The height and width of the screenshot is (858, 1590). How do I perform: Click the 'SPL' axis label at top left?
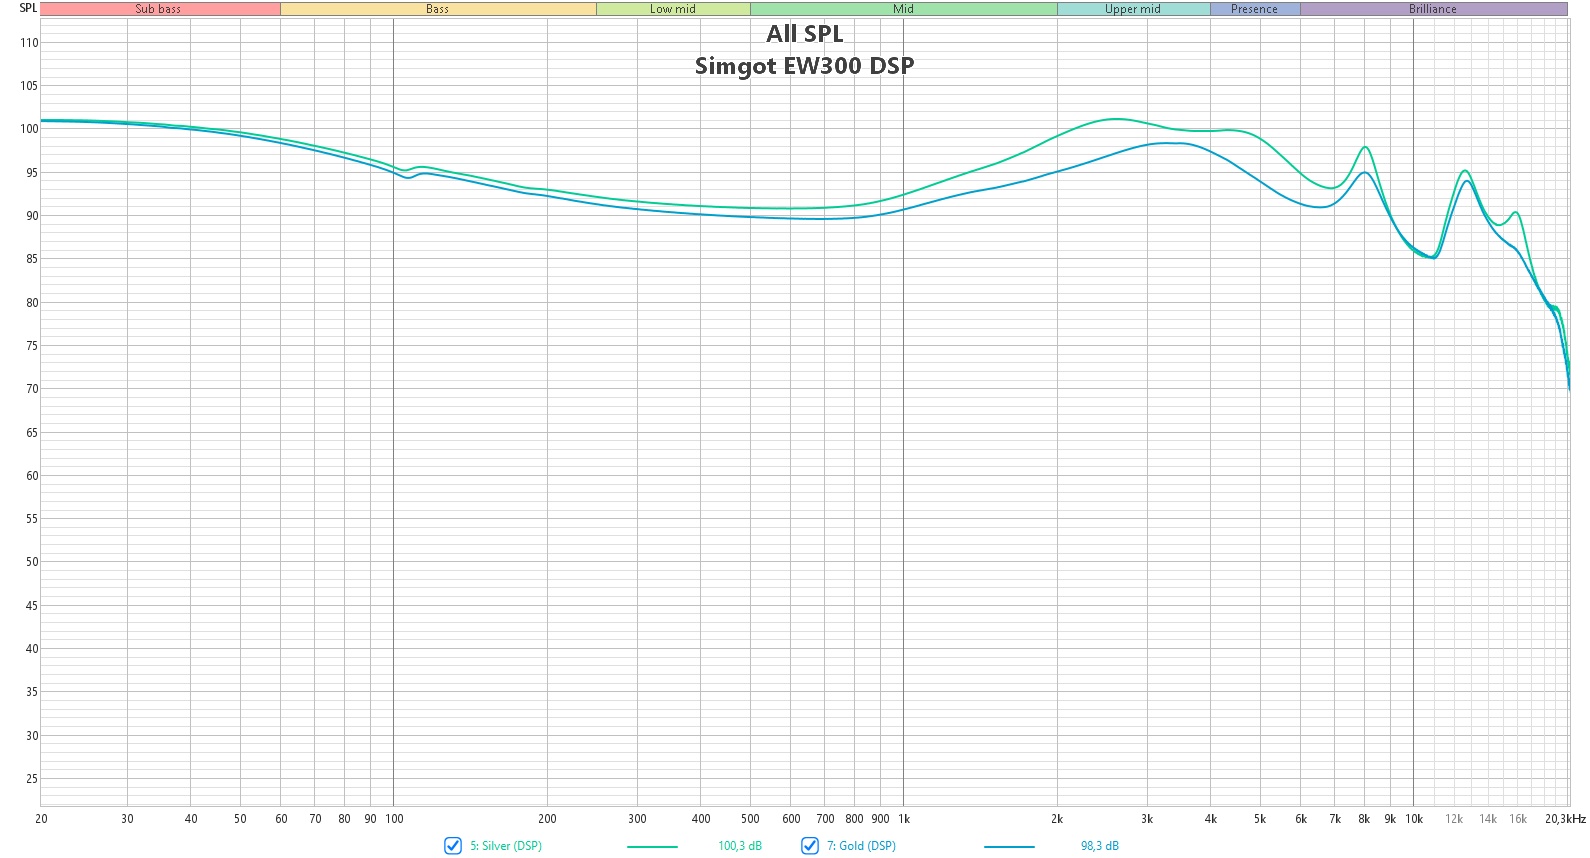point(28,8)
